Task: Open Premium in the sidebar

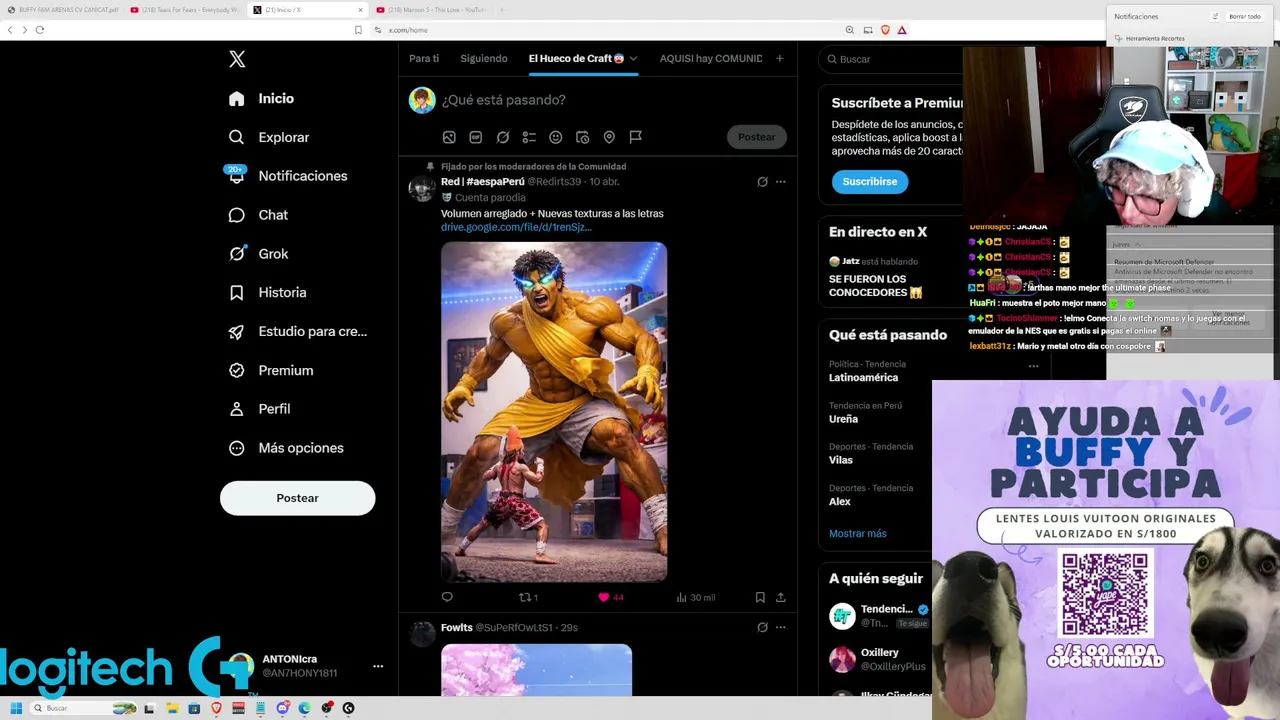Action: 270,370
